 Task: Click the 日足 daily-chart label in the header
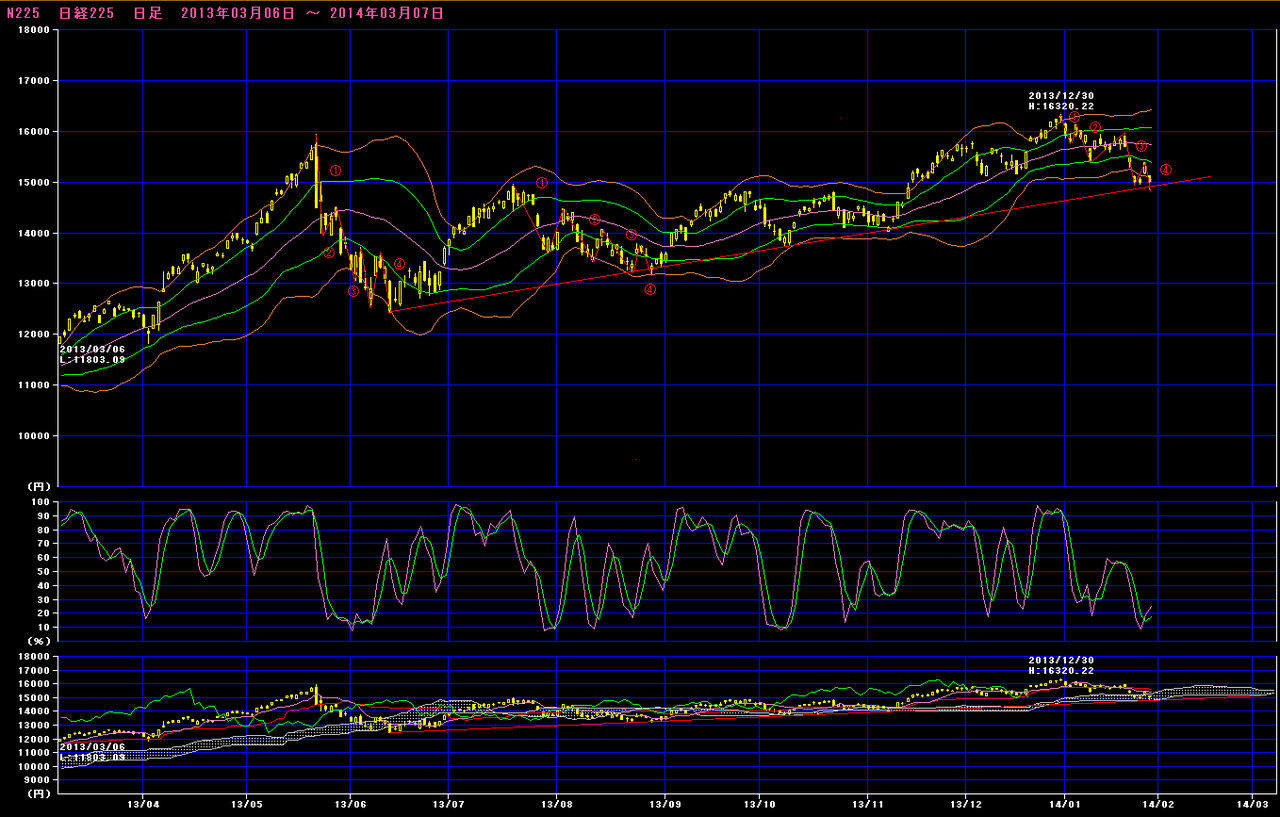click(x=148, y=13)
